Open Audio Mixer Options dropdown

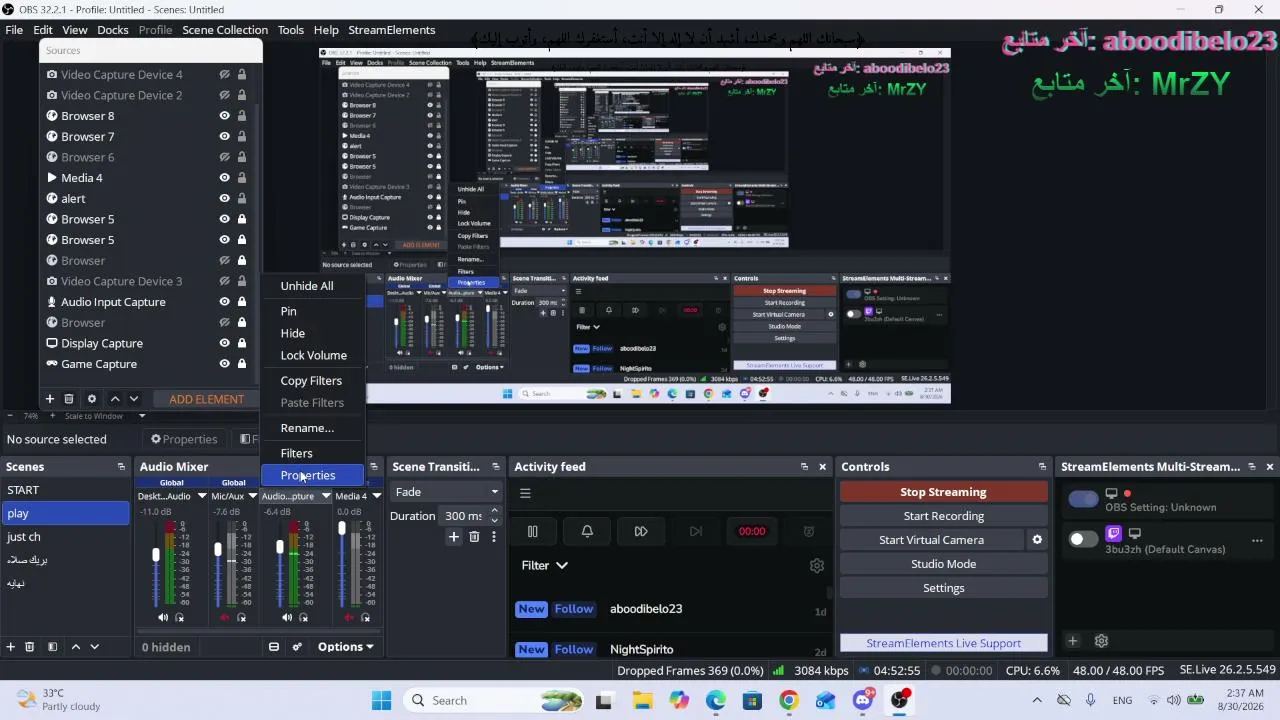point(345,647)
